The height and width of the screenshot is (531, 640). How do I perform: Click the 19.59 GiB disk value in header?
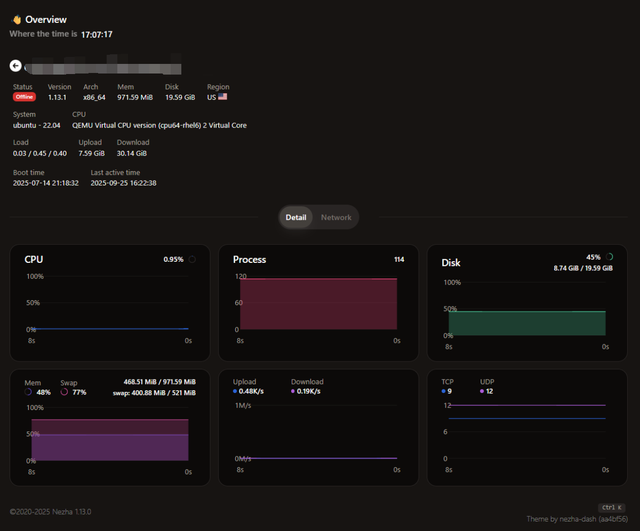point(180,97)
